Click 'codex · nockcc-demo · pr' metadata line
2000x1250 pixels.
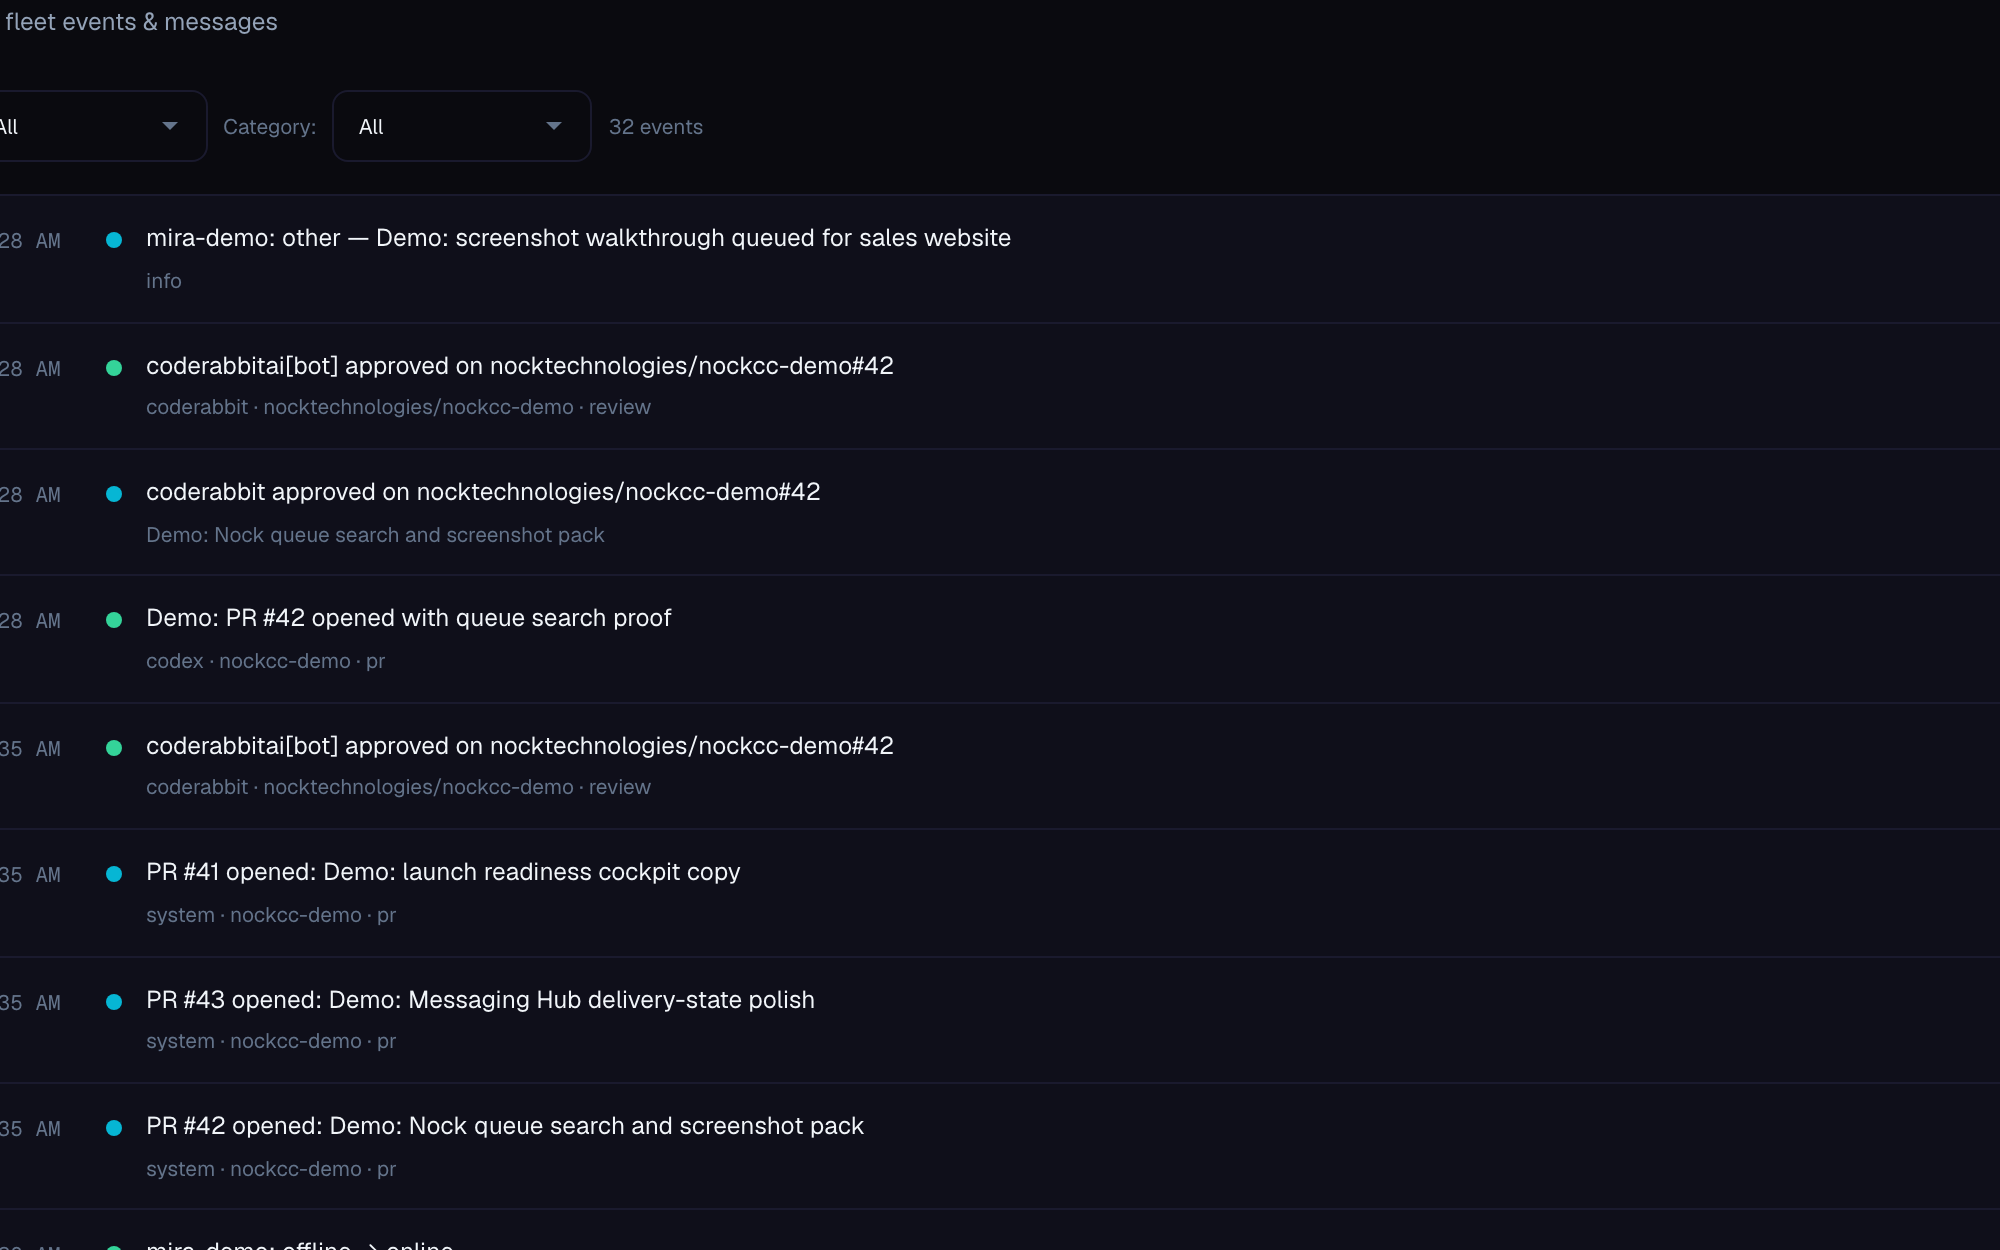265,661
